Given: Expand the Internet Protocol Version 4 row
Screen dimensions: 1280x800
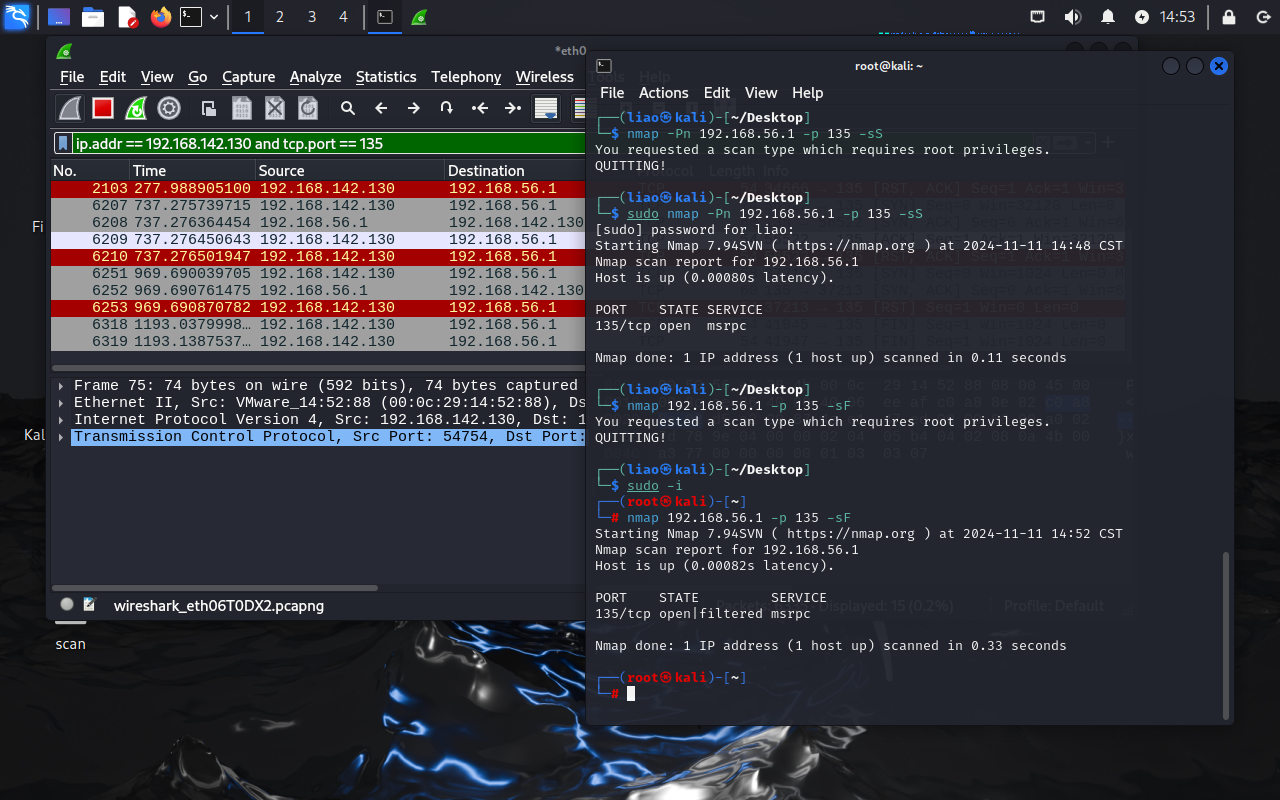Looking at the screenshot, I should point(61,419).
